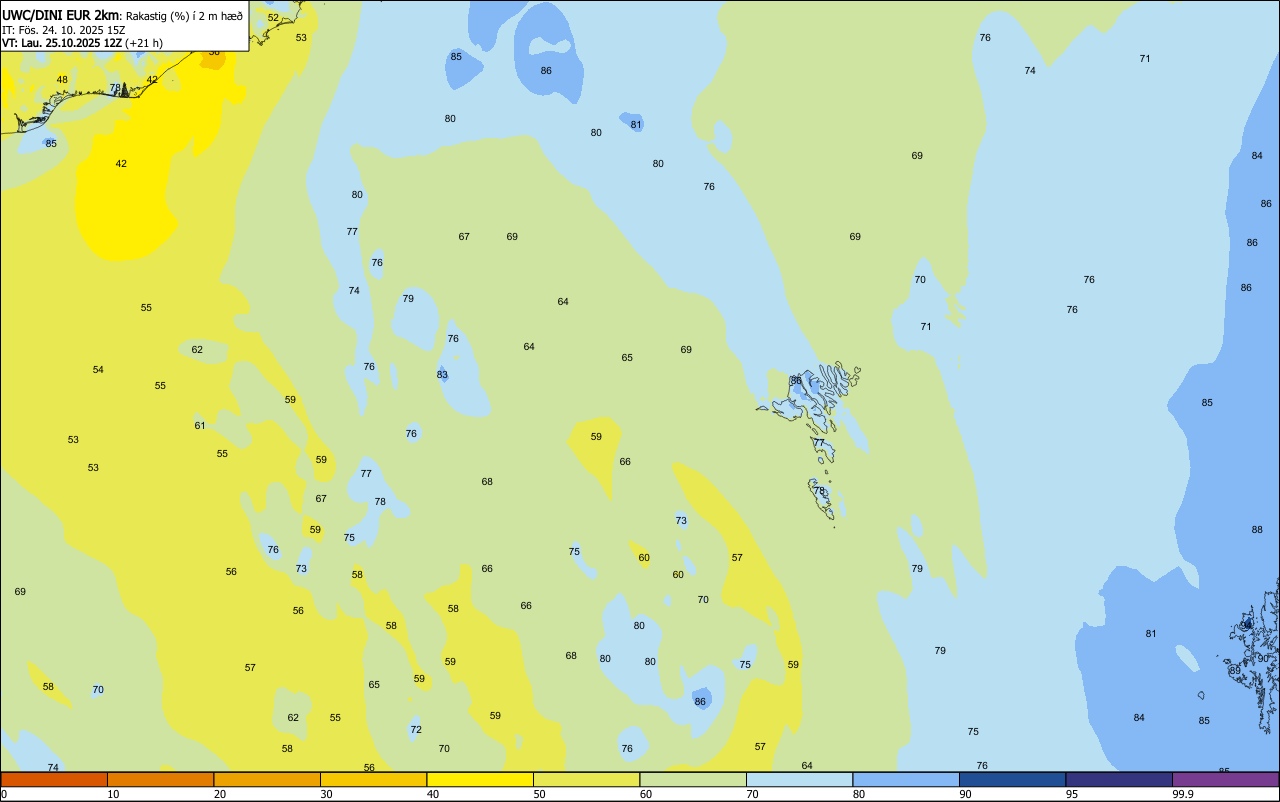Select the 80–90 medium blue legend swatch
The image size is (1280, 802).
[x=906, y=779]
